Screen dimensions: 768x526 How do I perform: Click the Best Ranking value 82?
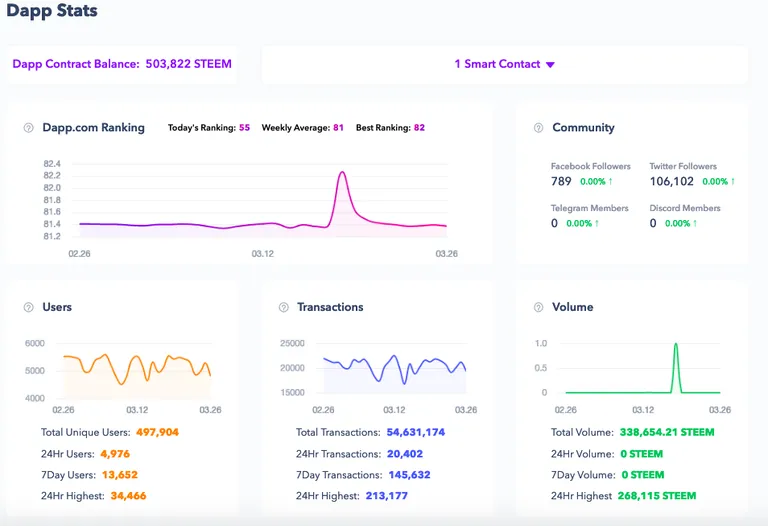coord(419,128)
